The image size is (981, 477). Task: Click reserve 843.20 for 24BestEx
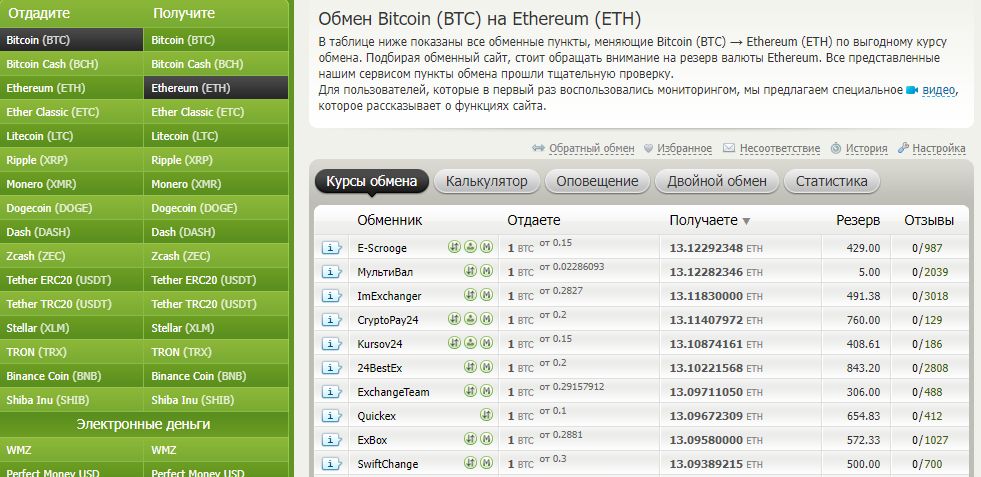tap(863, 368)
